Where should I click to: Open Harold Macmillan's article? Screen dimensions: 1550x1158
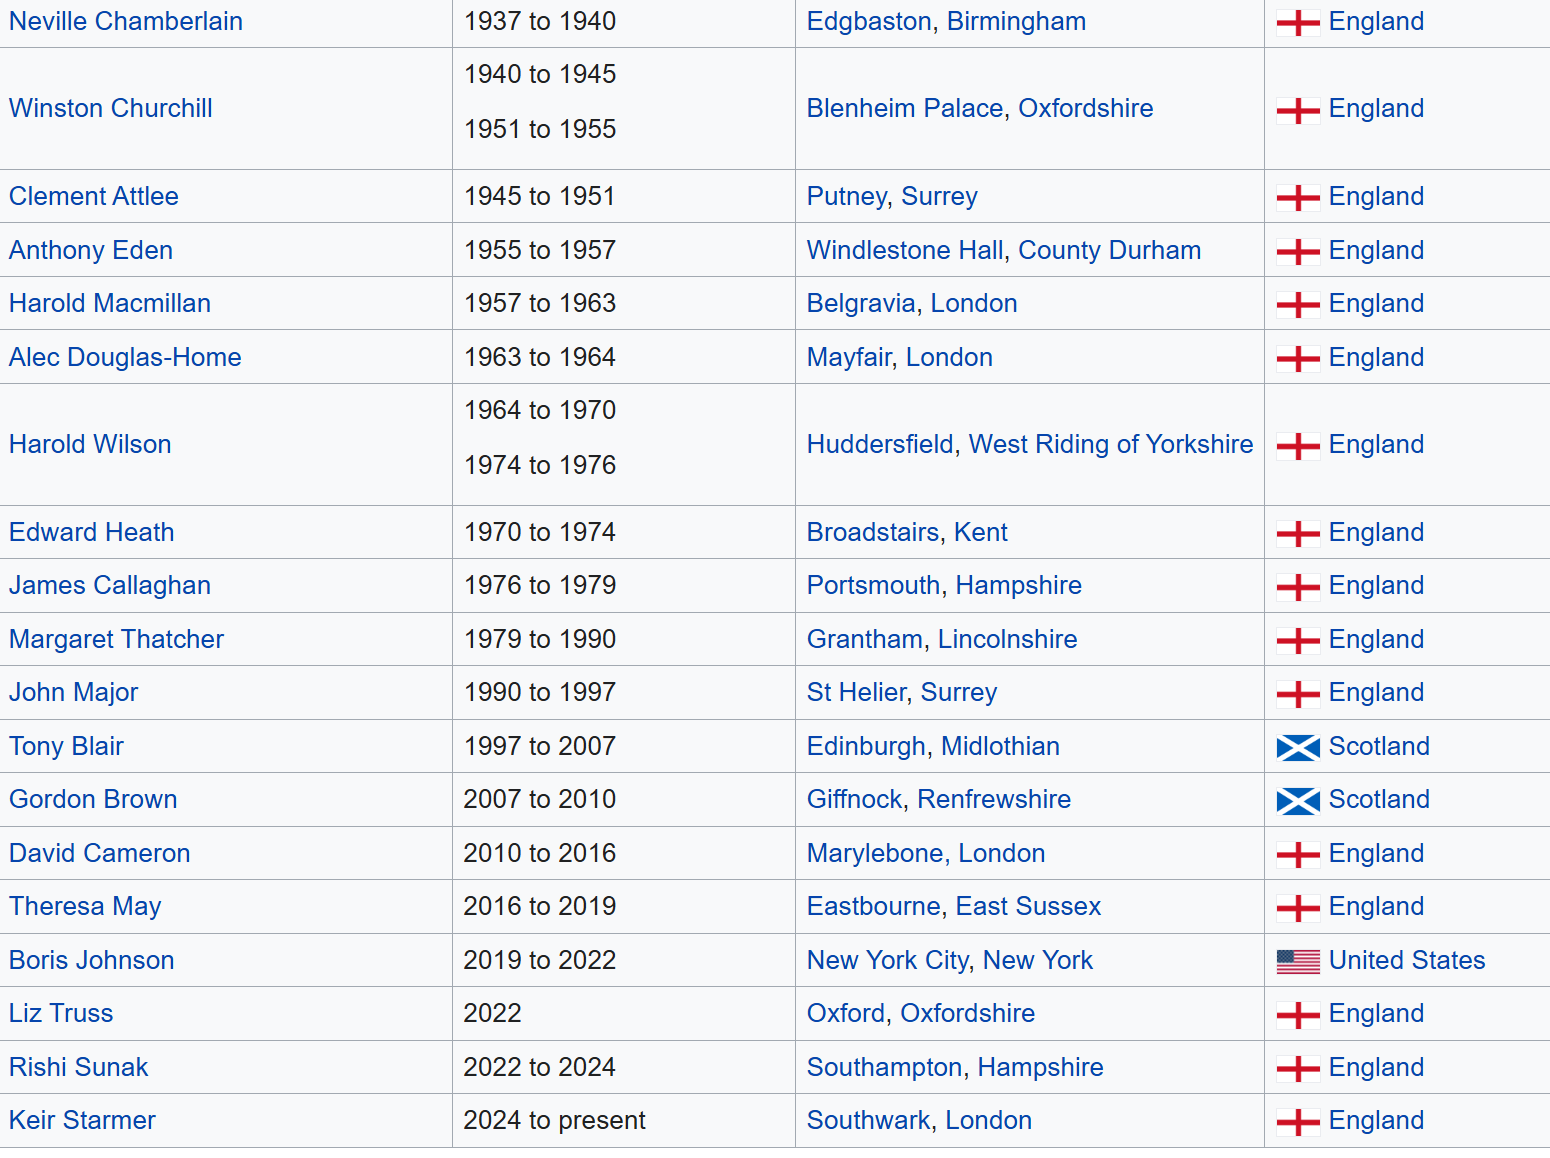point(110,304)
